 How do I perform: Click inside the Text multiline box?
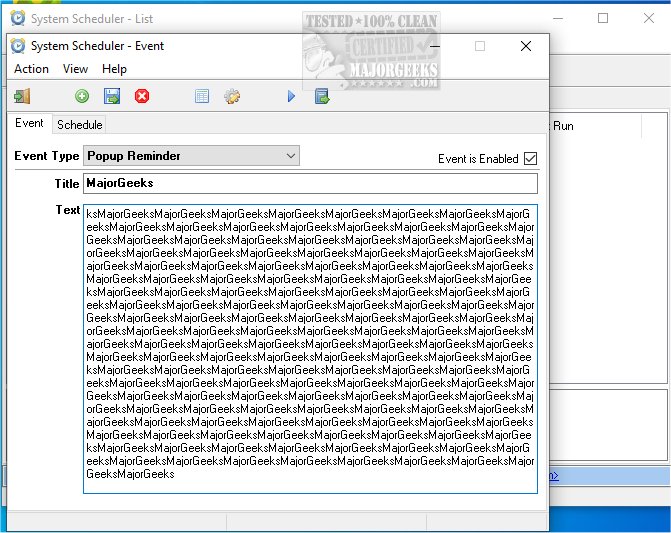coord(310,349)
